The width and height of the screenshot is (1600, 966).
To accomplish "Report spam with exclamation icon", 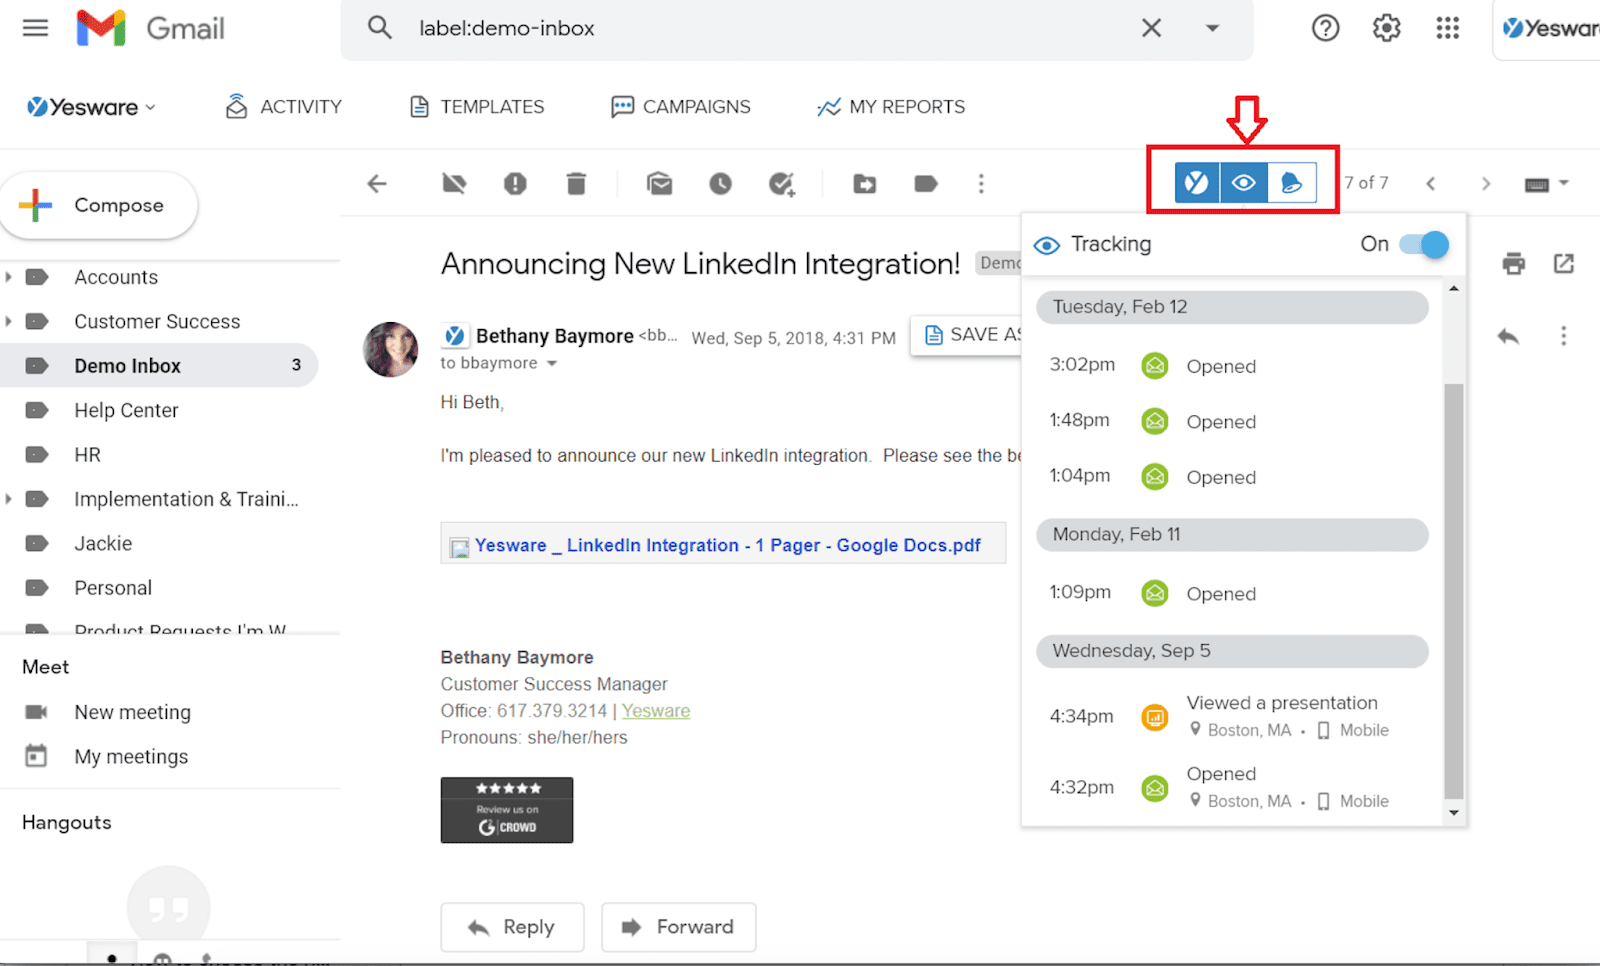I will [x=515, y=183].
